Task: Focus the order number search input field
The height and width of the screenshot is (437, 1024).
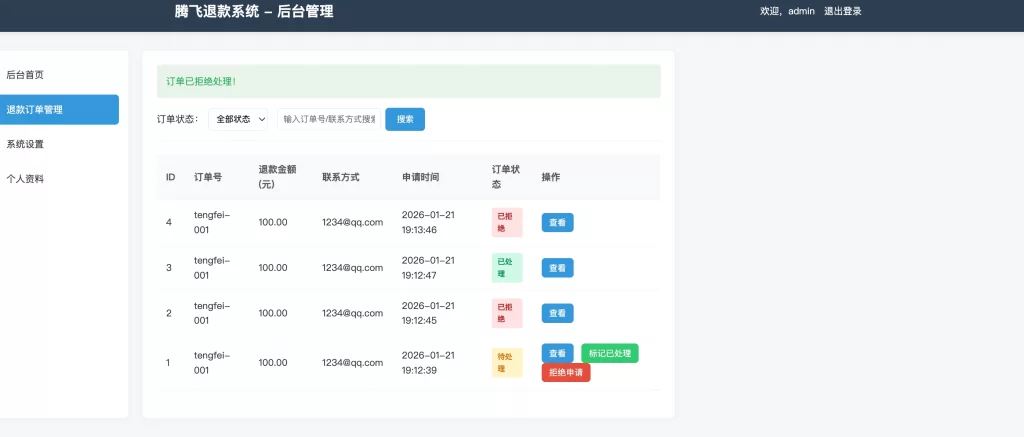Action: pyautogui.click(x=329, y=119)
